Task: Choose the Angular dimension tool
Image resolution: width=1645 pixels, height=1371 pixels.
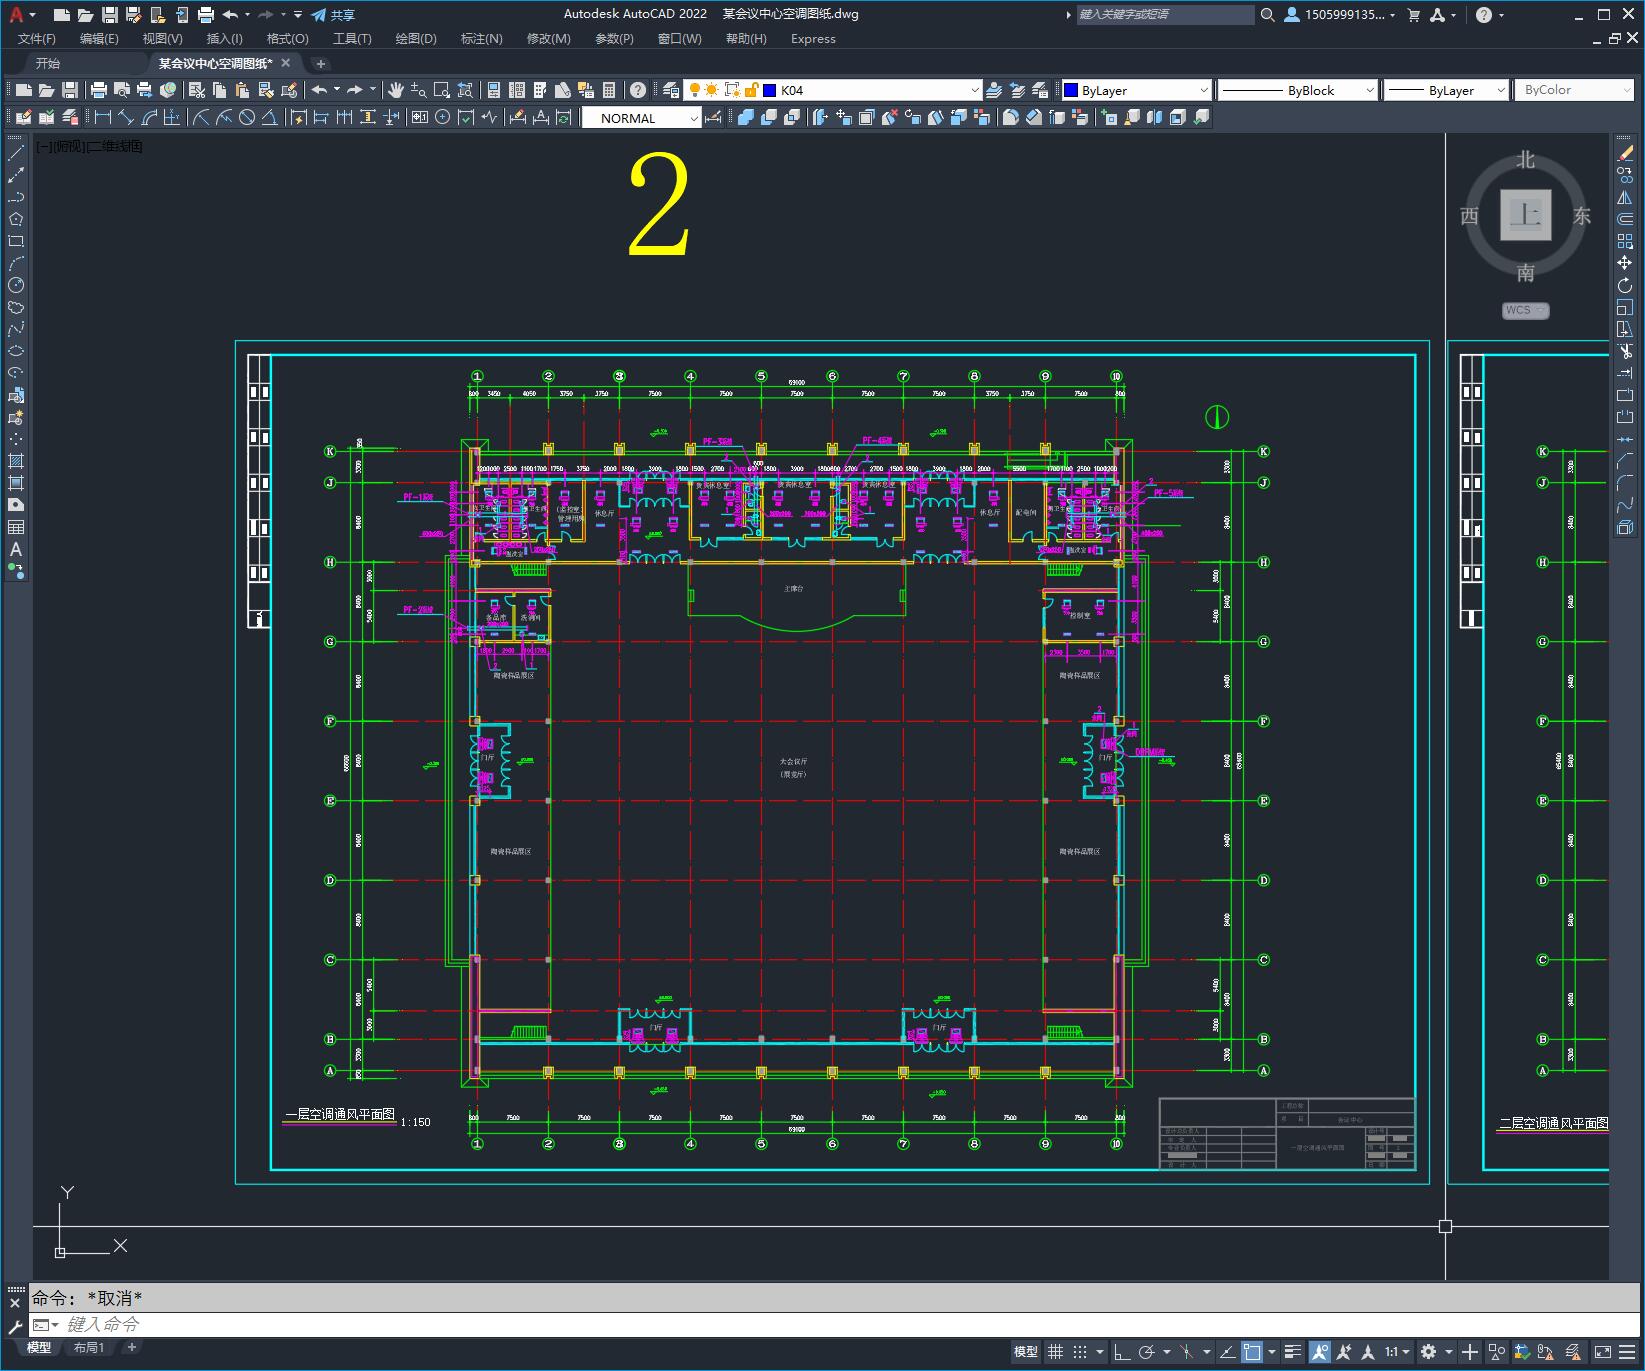Action: (269, 117)
